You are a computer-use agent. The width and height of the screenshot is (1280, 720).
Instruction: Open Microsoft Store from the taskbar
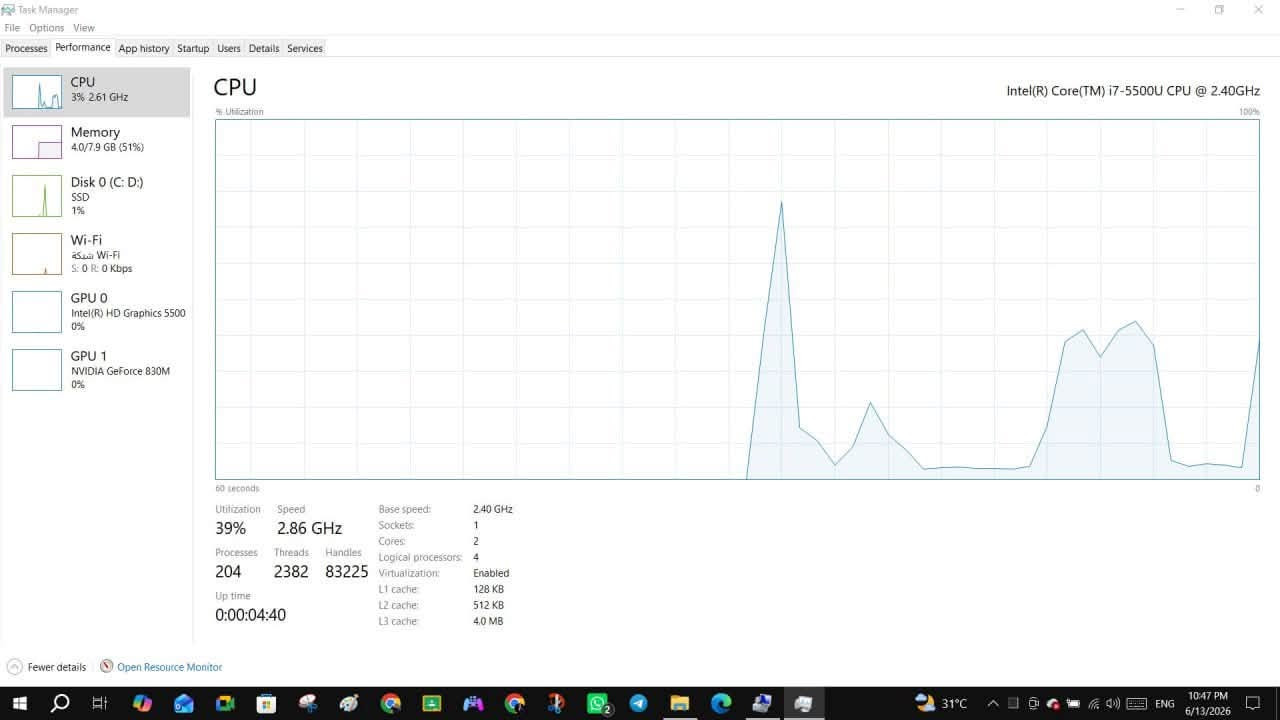[266, 703]
